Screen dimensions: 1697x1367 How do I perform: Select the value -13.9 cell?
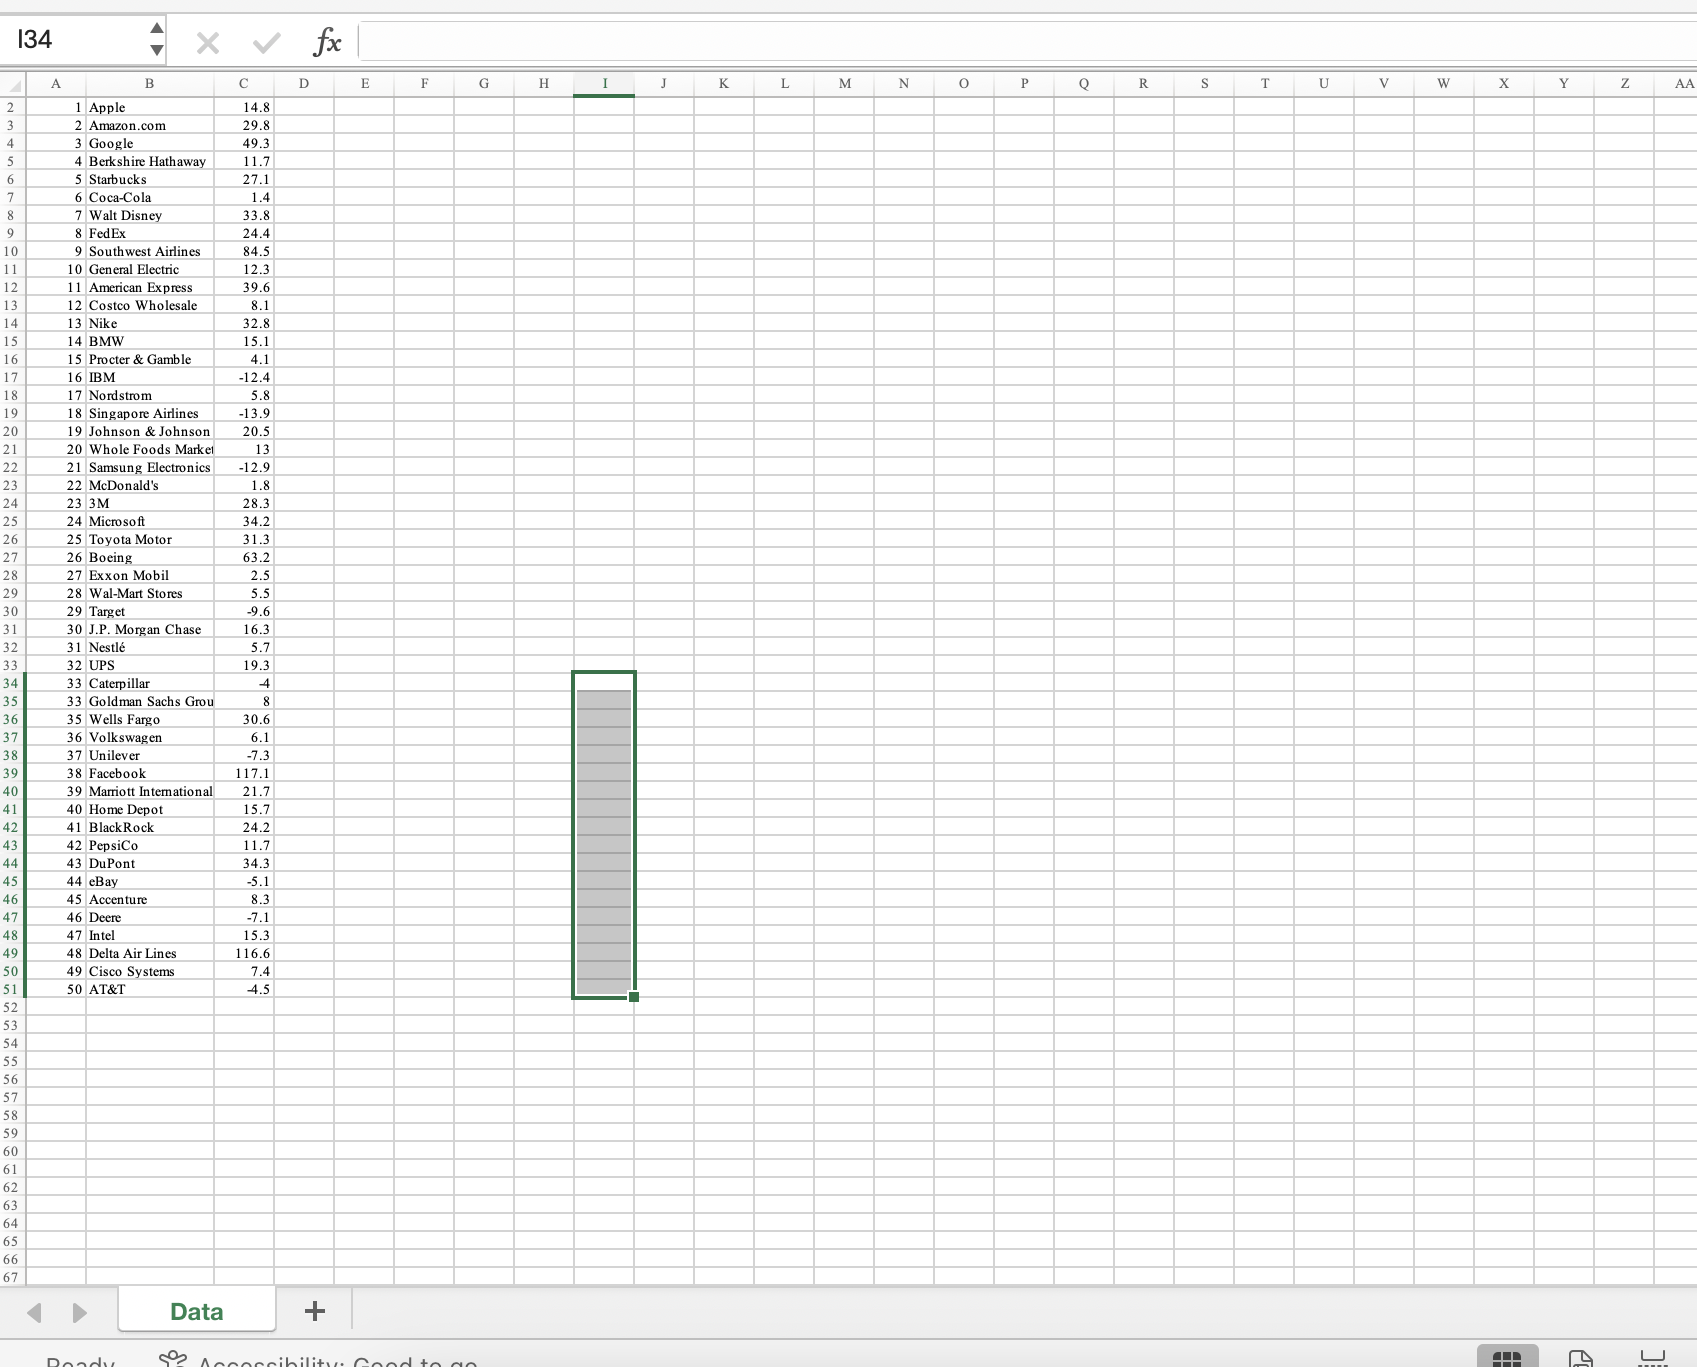(x=244, y=413)
